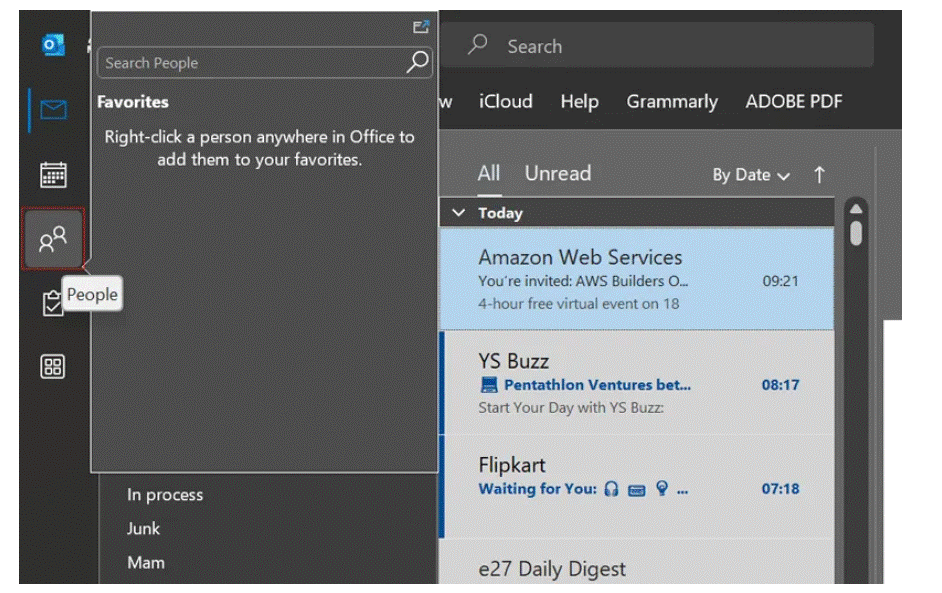Image resolution: width=942 pixels, height=593 pixels.
Task: Click the message list scroll up arrow
Action: click(856, 208)
